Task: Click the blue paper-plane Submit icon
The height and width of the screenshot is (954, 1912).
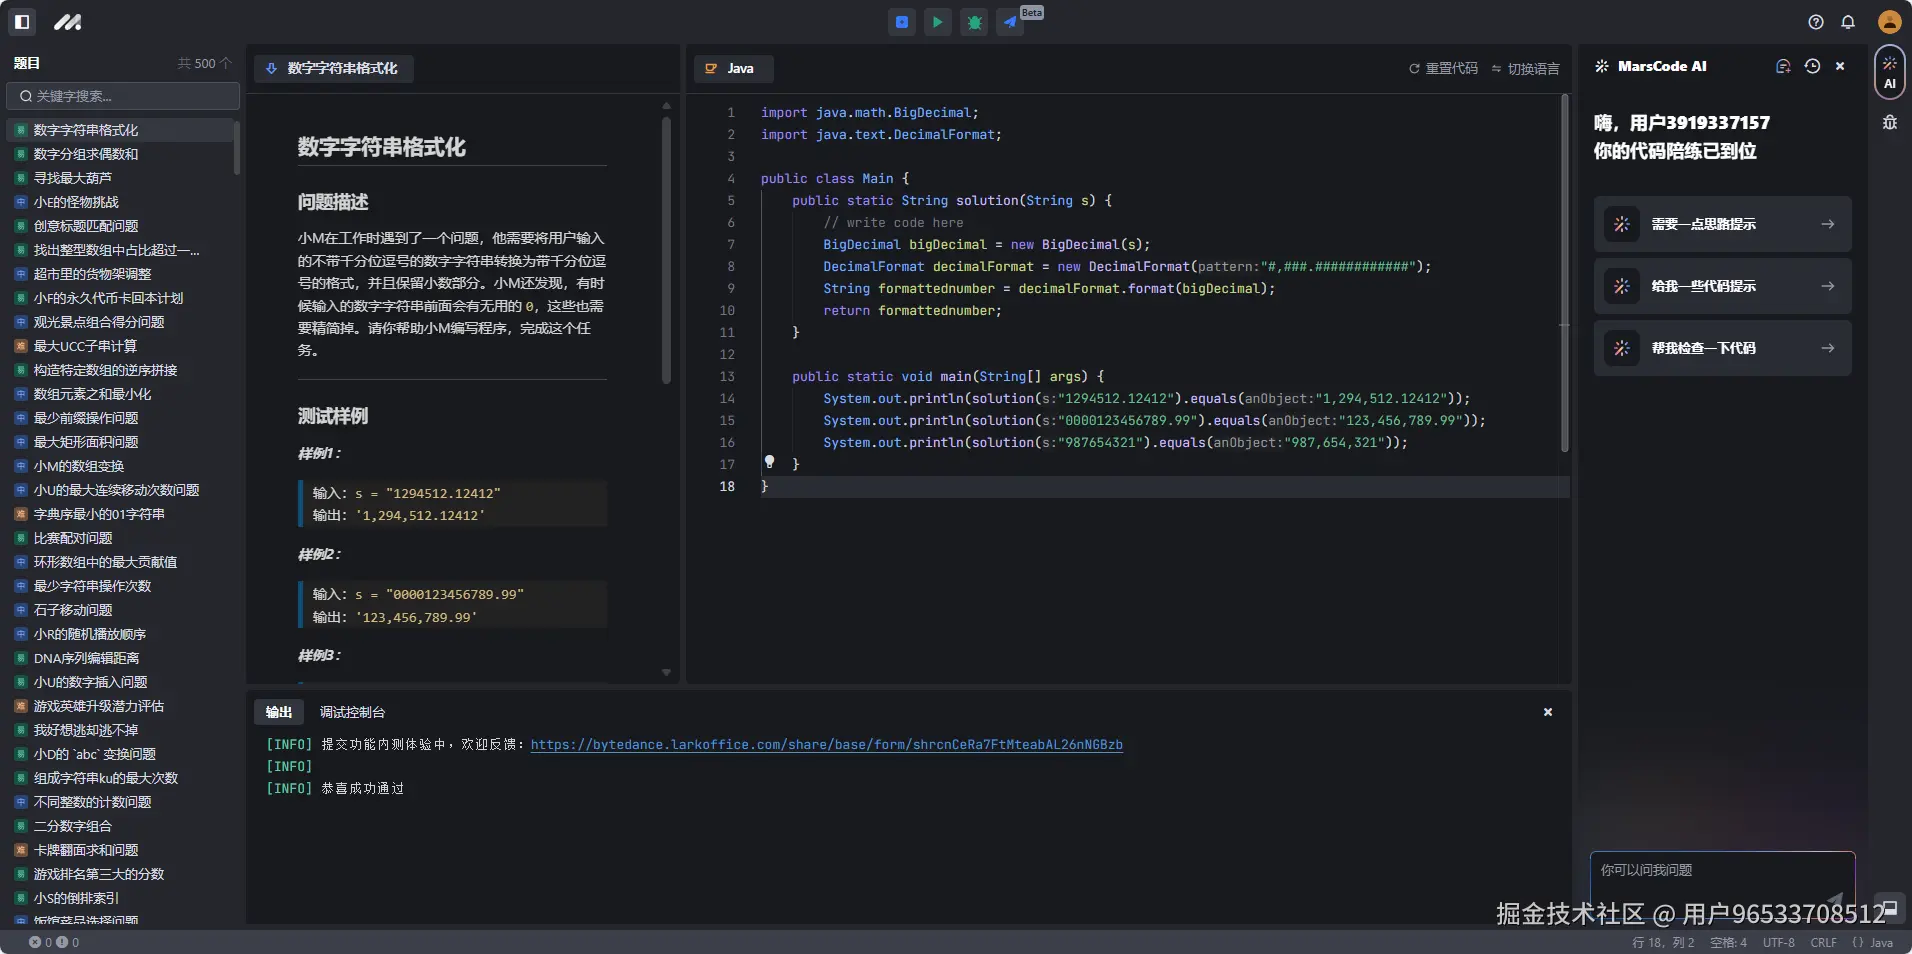Action: pyautogui.click(x=1011, y=22)
